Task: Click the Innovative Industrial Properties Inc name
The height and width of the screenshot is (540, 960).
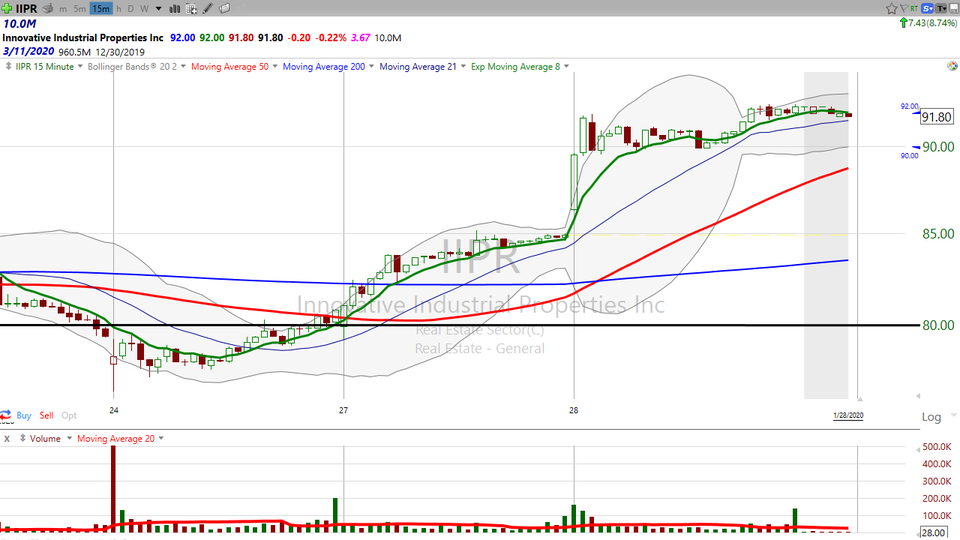Action: (x=83, y=37)
